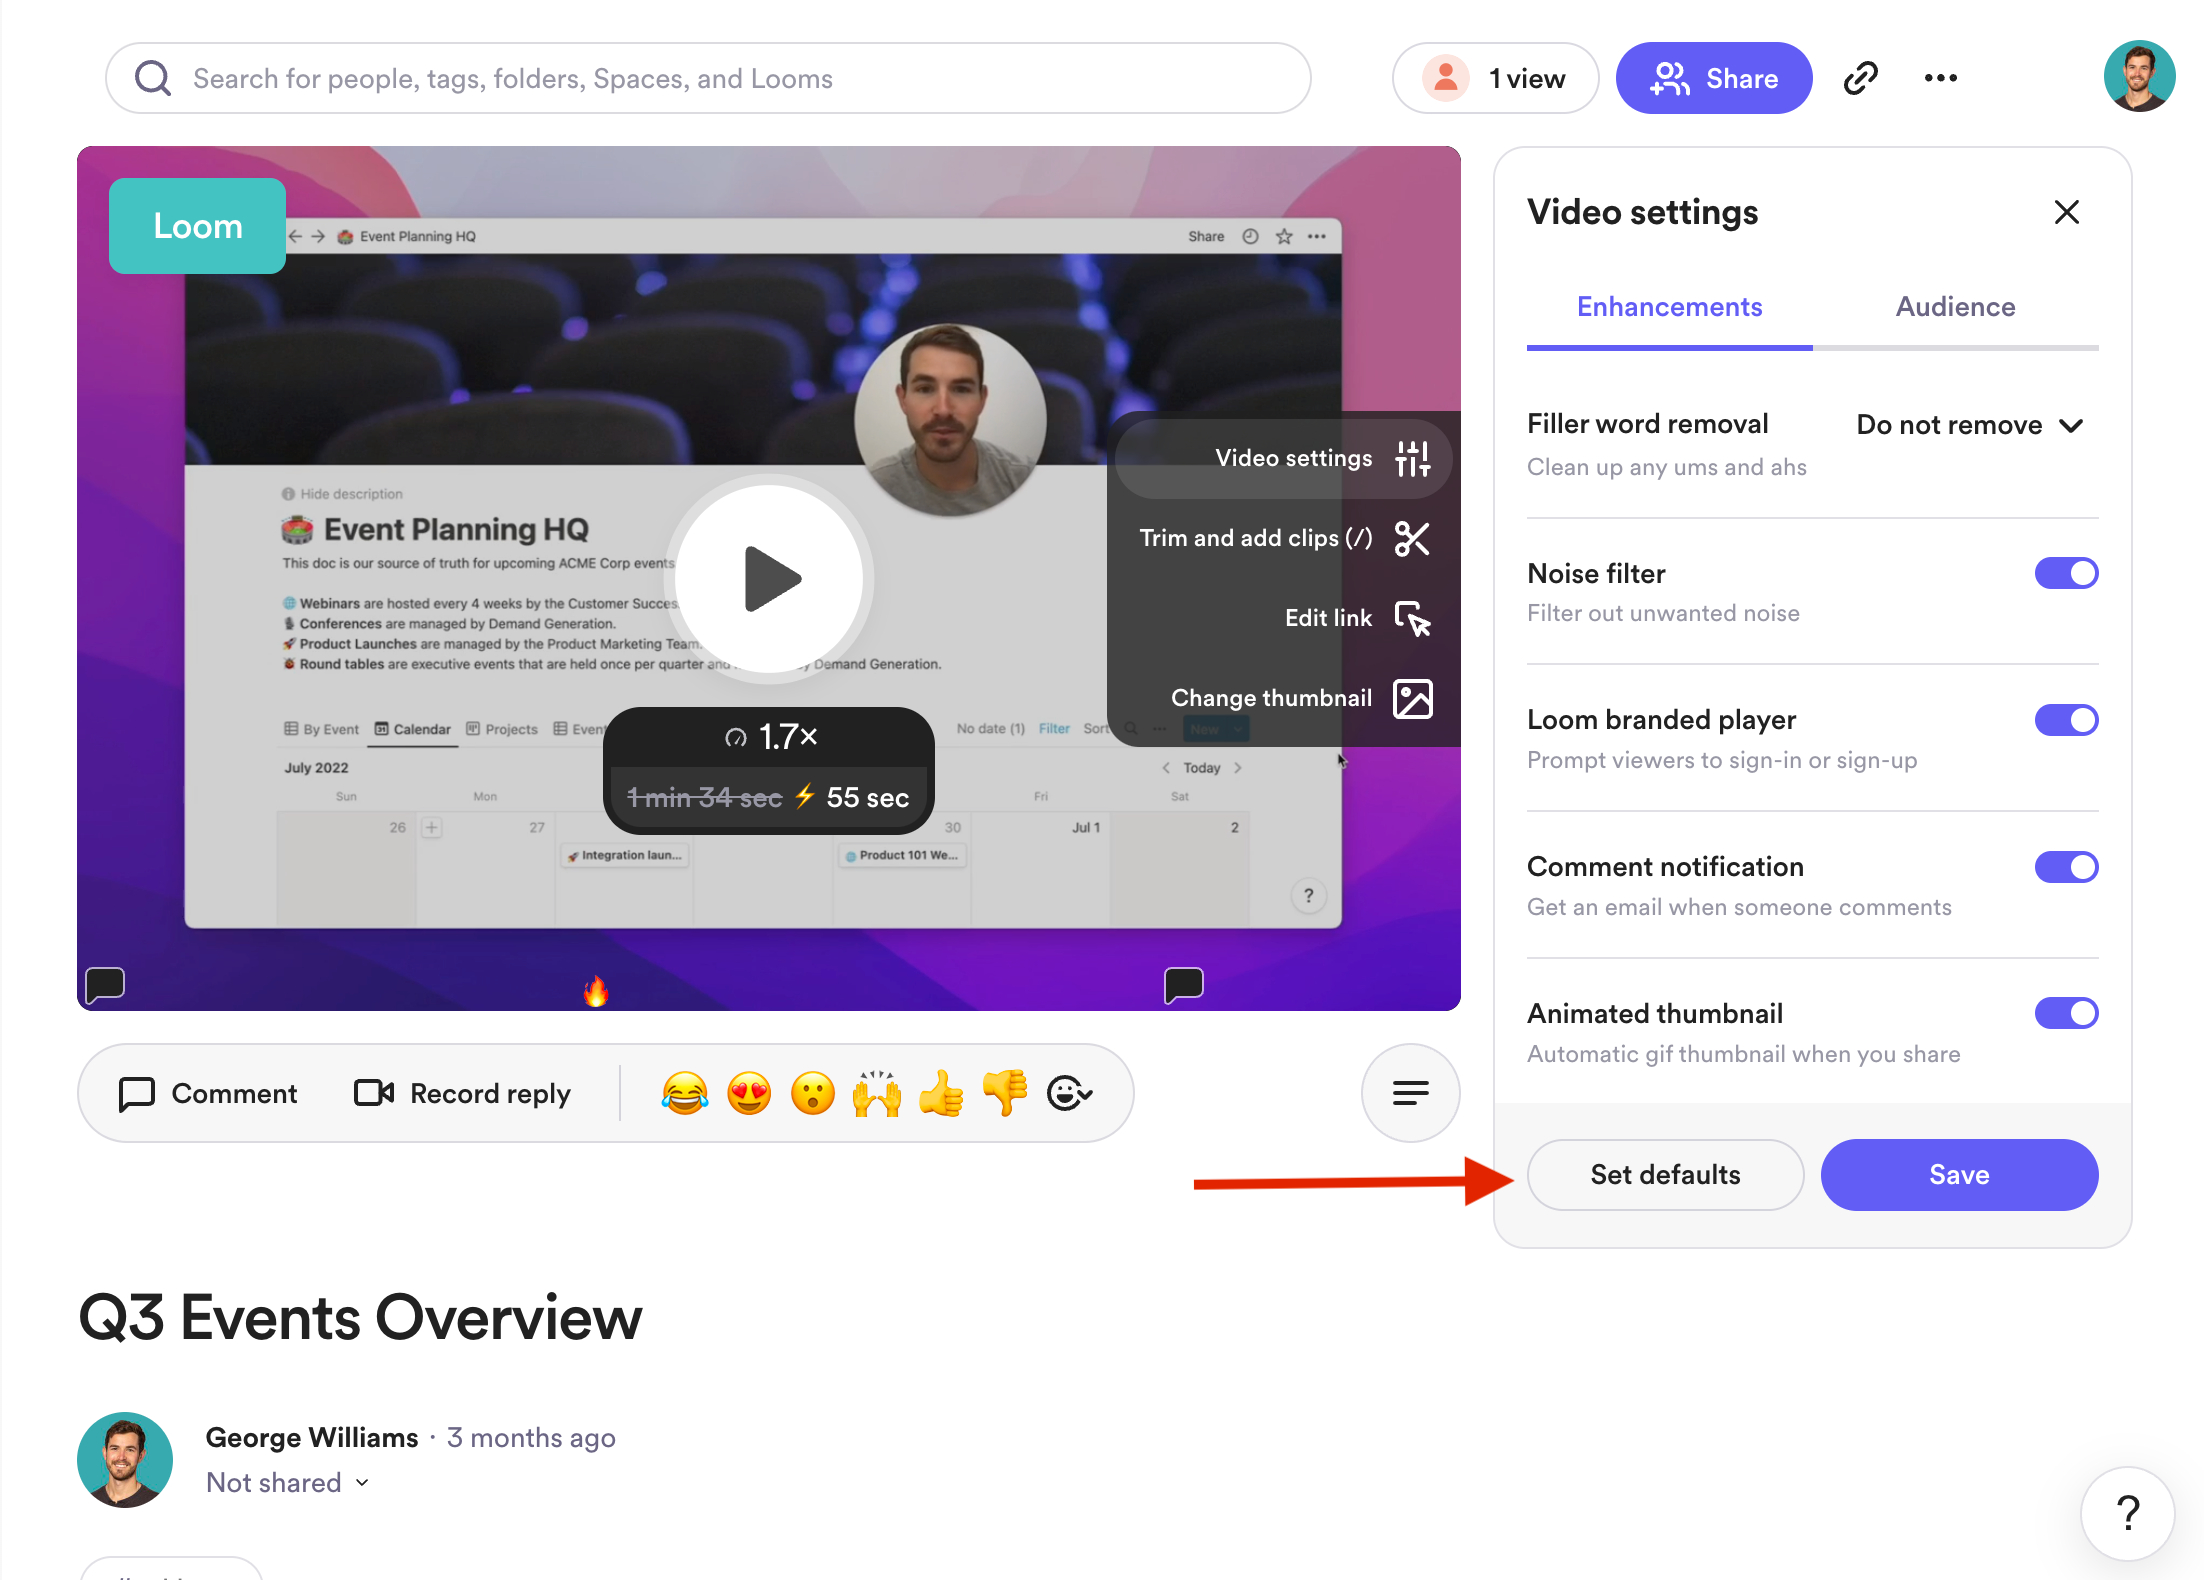Save the video settings
The height and width of the screenshot is (1580, 2204).
pyautogui.click(x=1959, y=1175)
